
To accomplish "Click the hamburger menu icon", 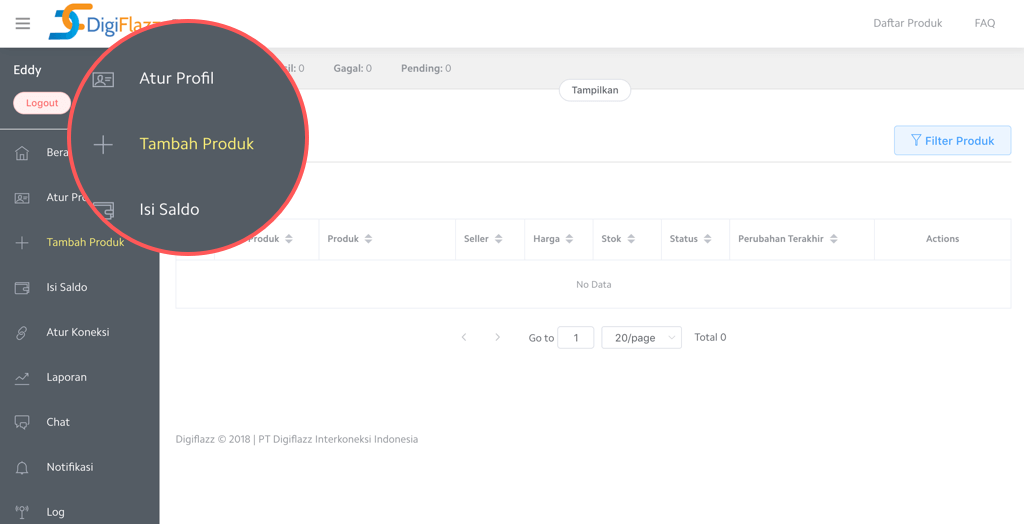I will 23,23.
